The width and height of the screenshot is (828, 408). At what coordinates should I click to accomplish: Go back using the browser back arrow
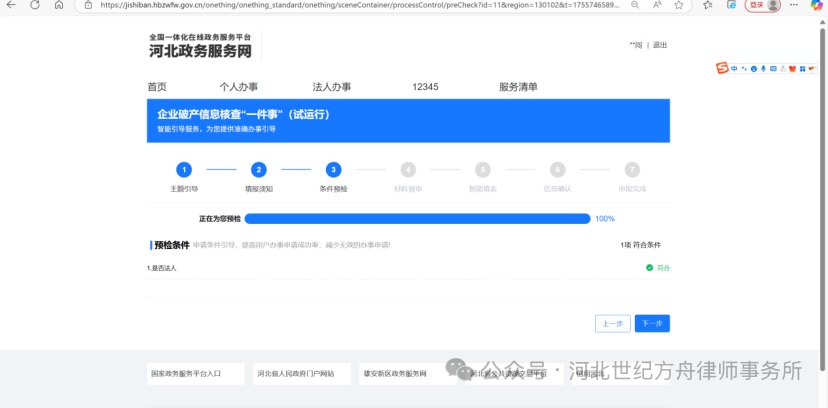point(11,5)
